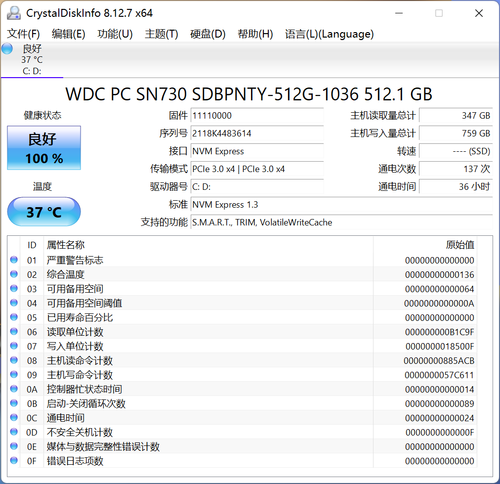Click raw value 000000018500F
Image resolution: width=500 pixels, height=484 pixels.
tap(439, 346)
